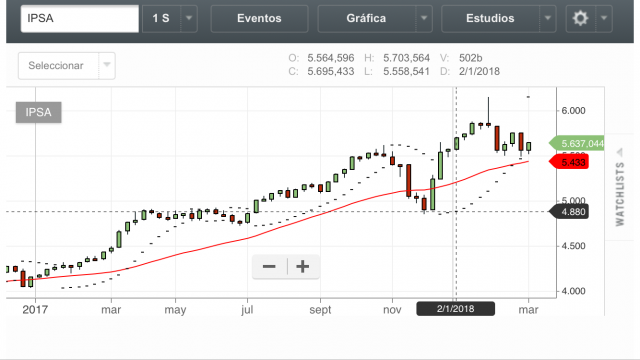Click the open value 5.564,596
Screen dimensions: 640x360
331,58
